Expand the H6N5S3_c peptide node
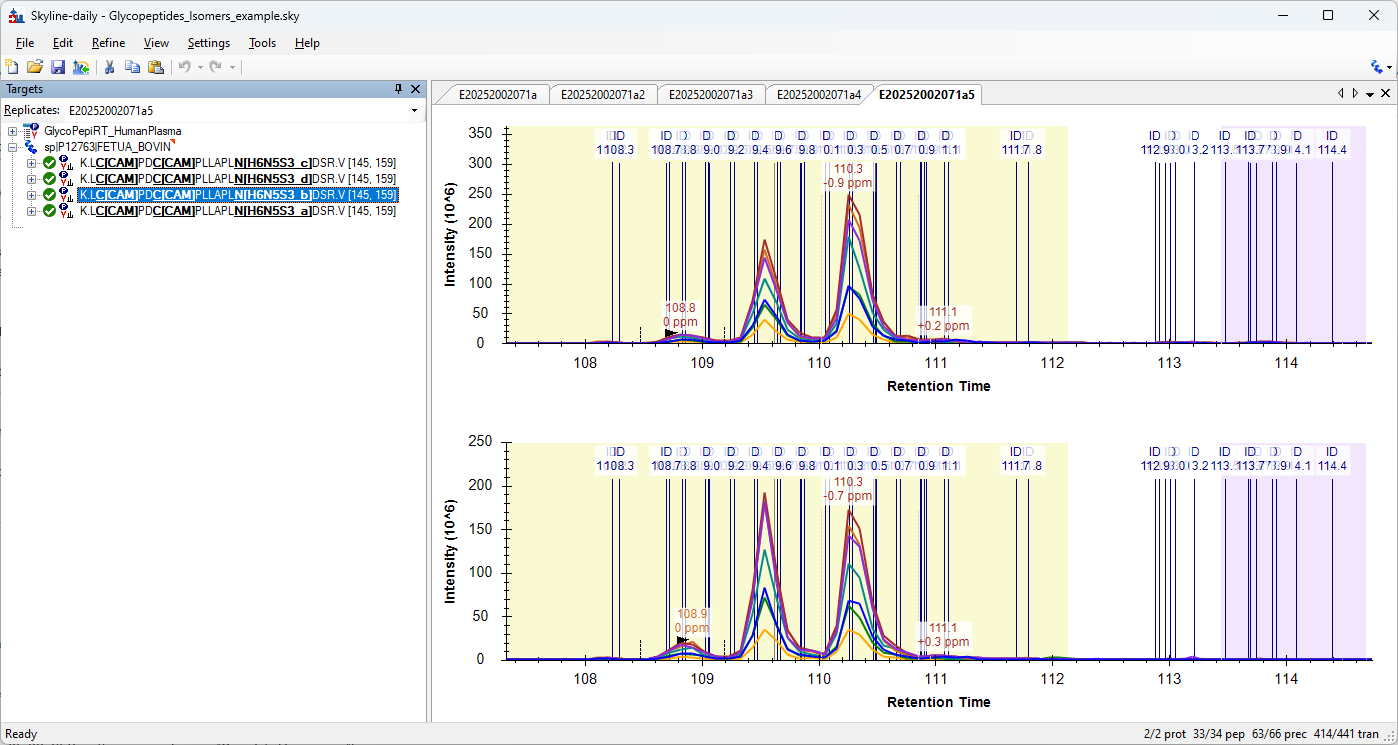Screen dimensions: 1398x745 pyautogui.click(x=32, y=163)
